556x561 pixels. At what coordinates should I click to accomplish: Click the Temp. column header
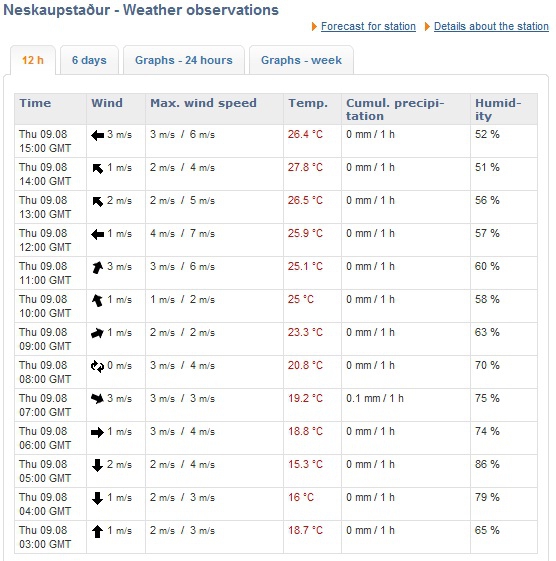312,109
